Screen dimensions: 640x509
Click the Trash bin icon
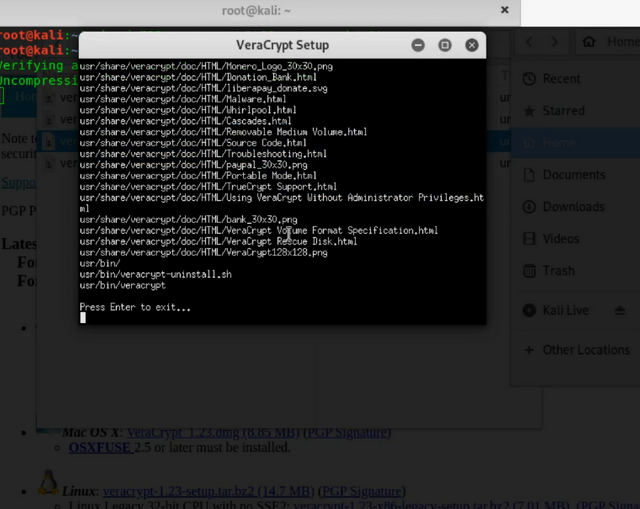[529, 271]
